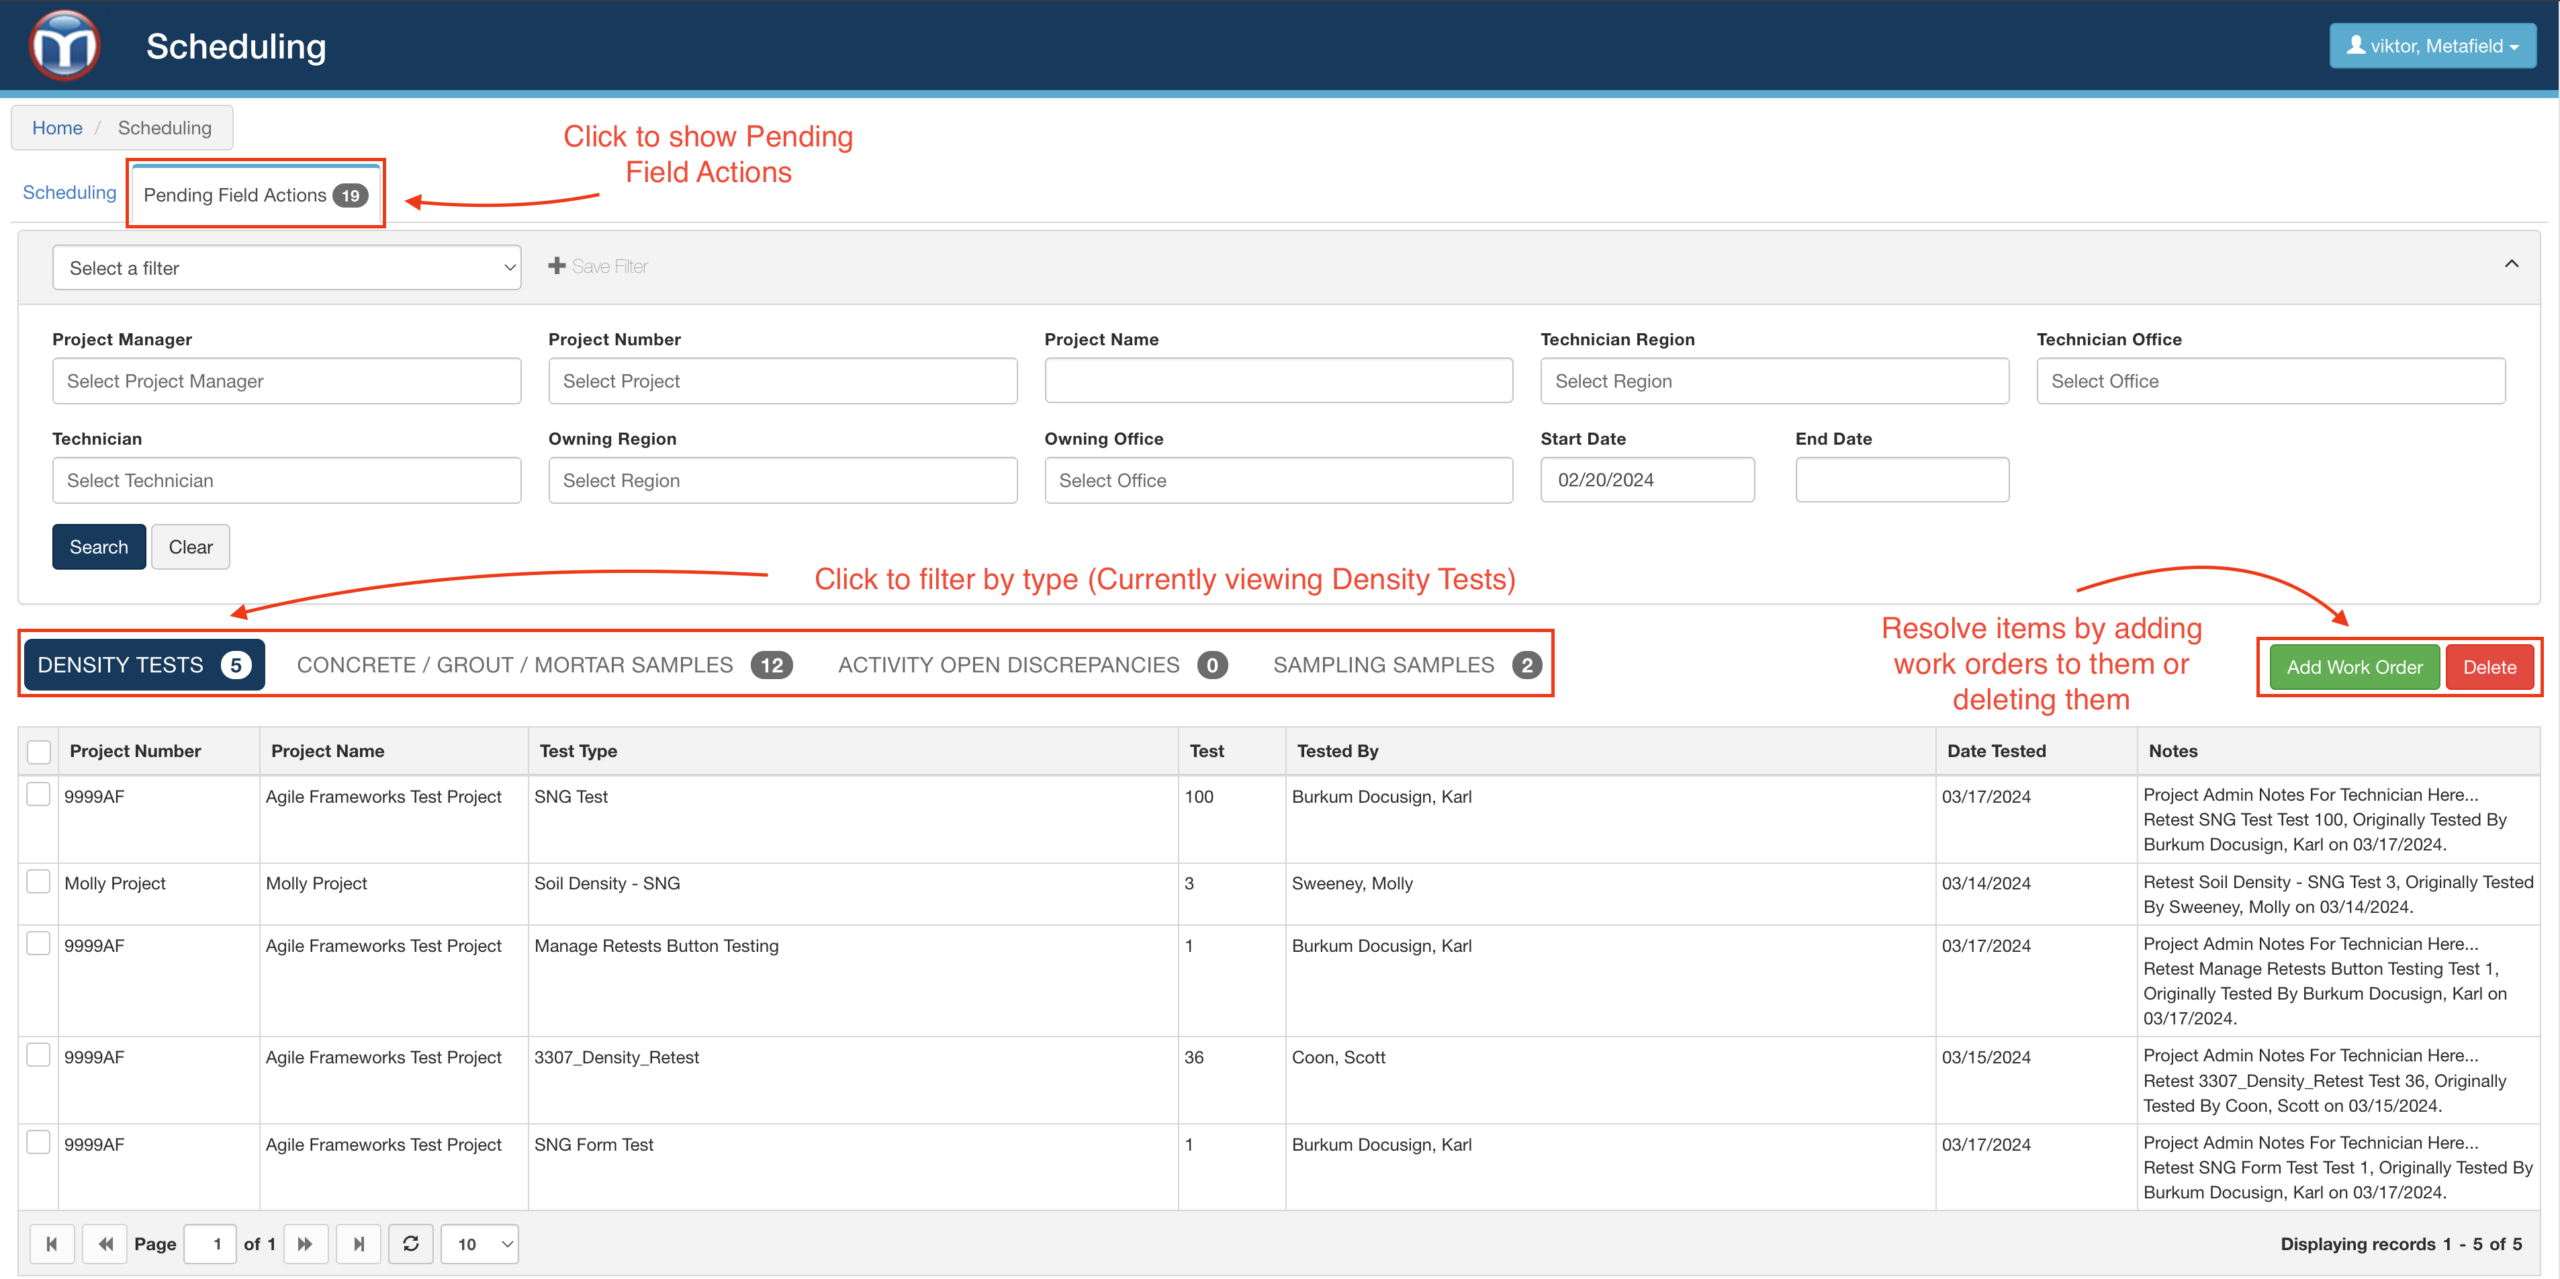The width and height of the screenshot is (2560, 1279).
Task: Open the page size dropdown showing 10
Action: (x=481, y=1244)
